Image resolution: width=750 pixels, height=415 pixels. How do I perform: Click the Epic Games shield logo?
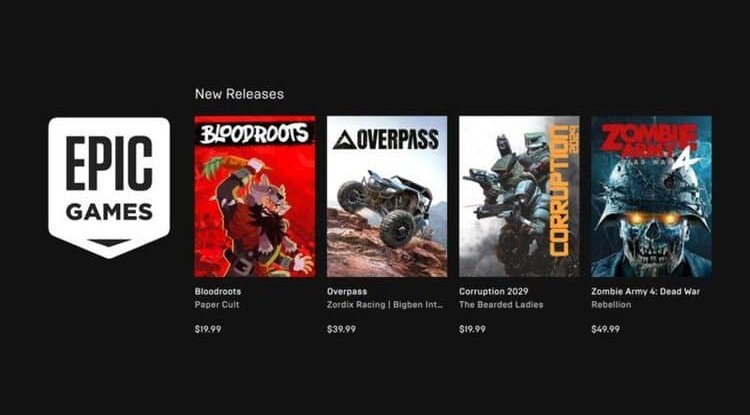(109, 187)
